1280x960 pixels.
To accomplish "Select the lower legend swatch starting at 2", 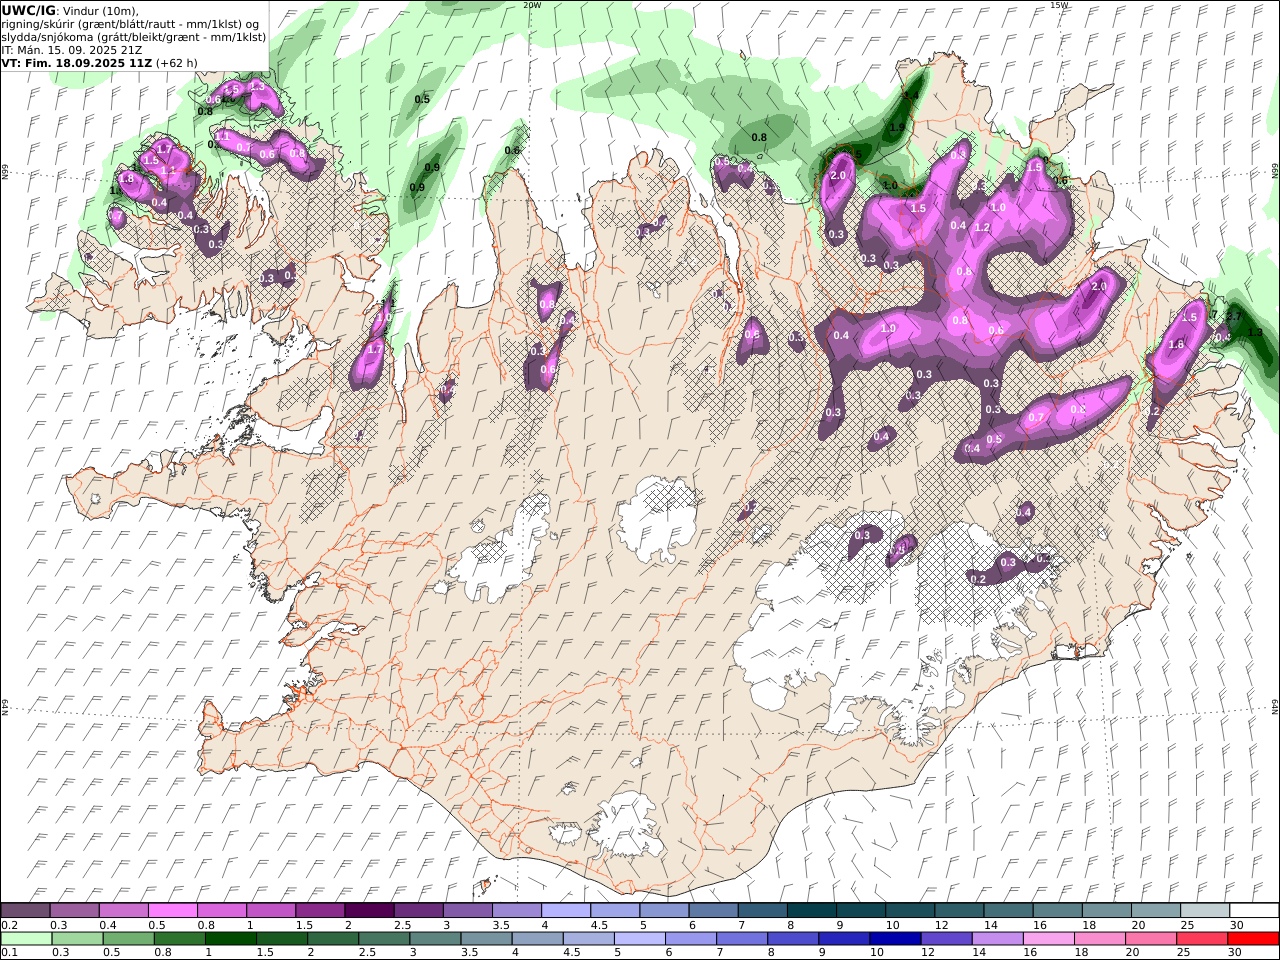I will [x=333, y=938].
